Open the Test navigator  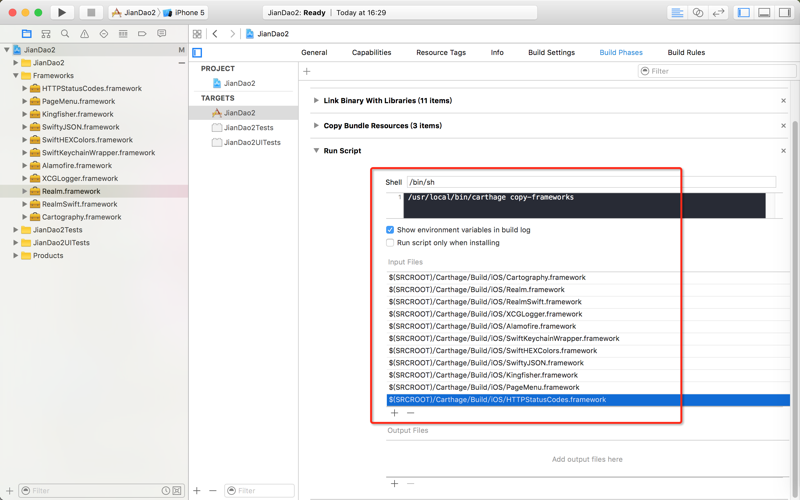[x=104, y=34]
